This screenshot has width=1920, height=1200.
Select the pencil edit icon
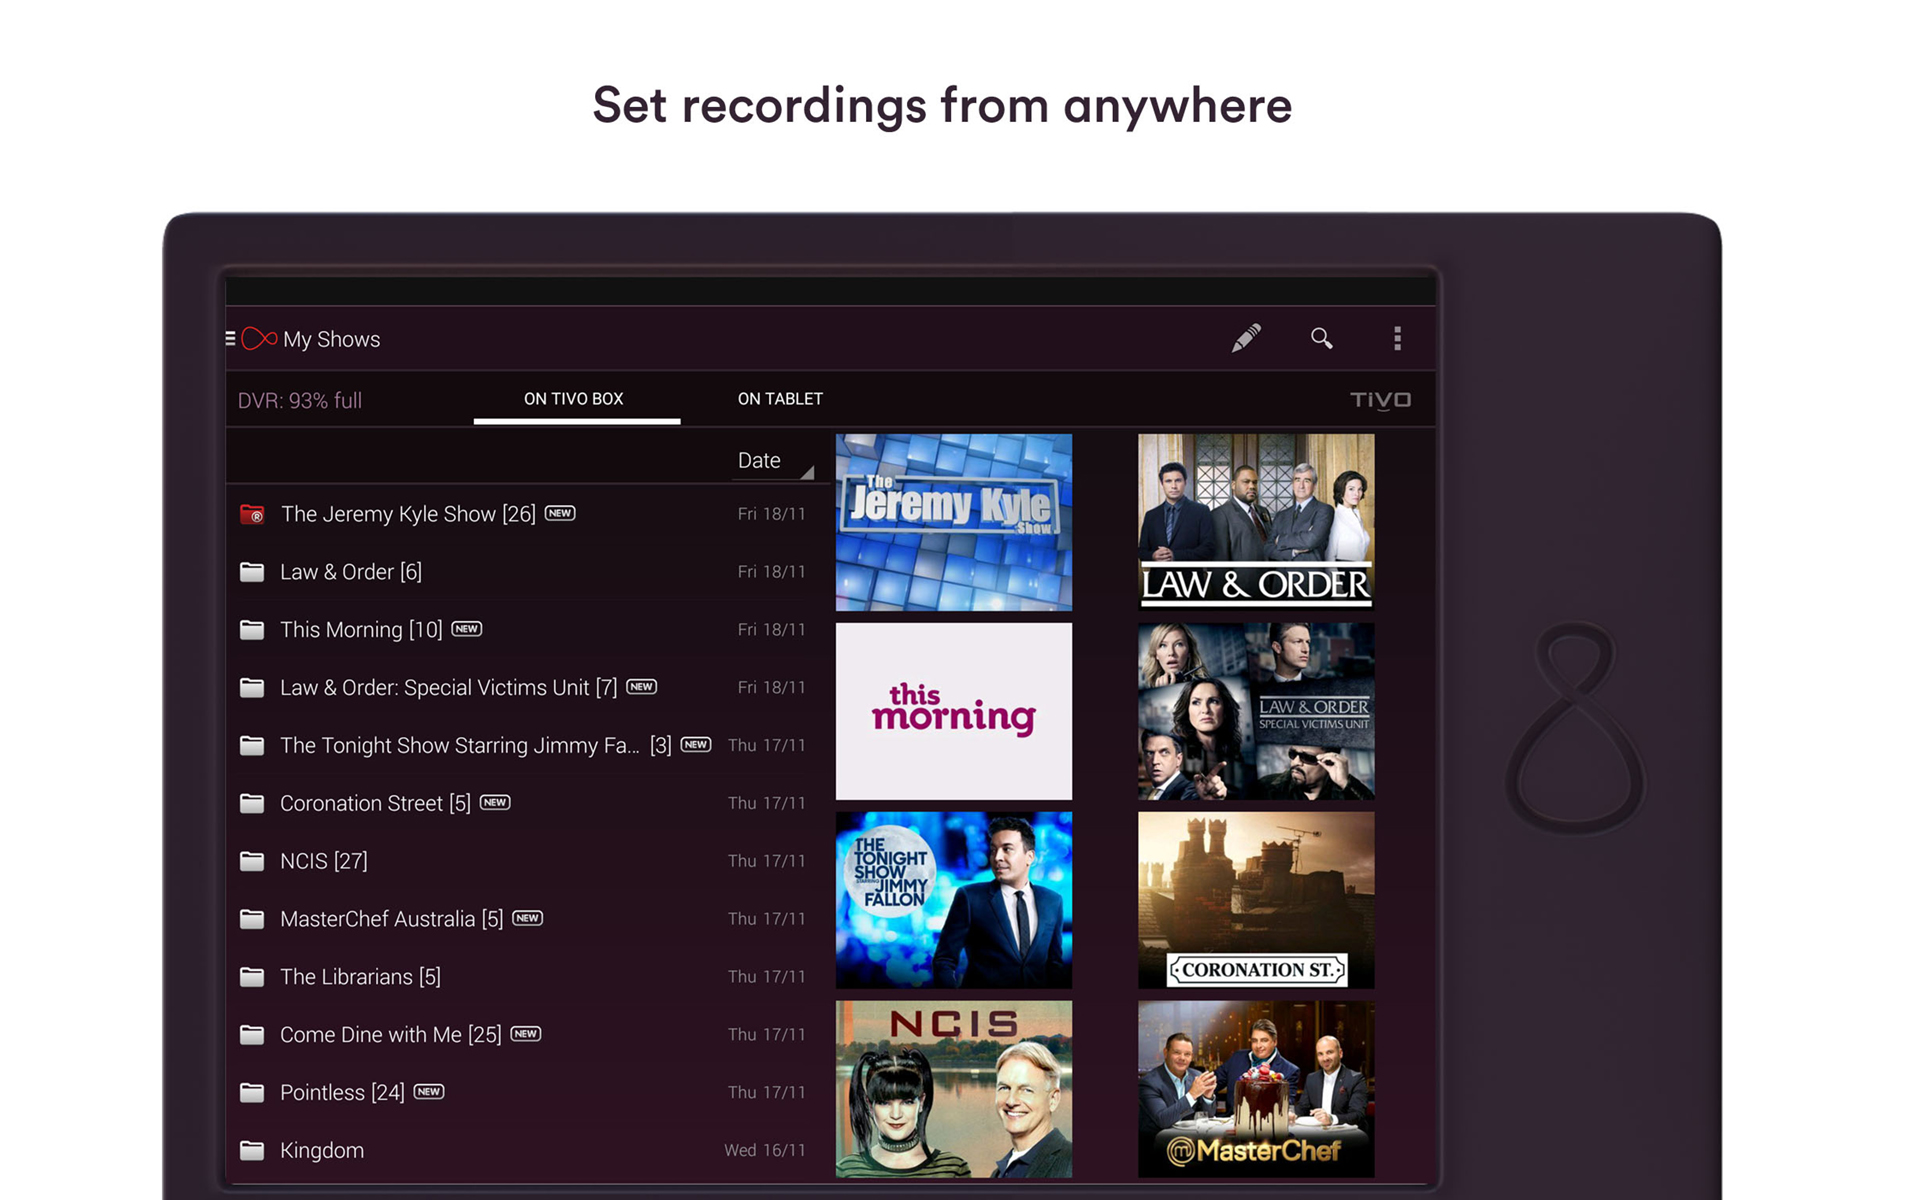tap(1246, 338)
